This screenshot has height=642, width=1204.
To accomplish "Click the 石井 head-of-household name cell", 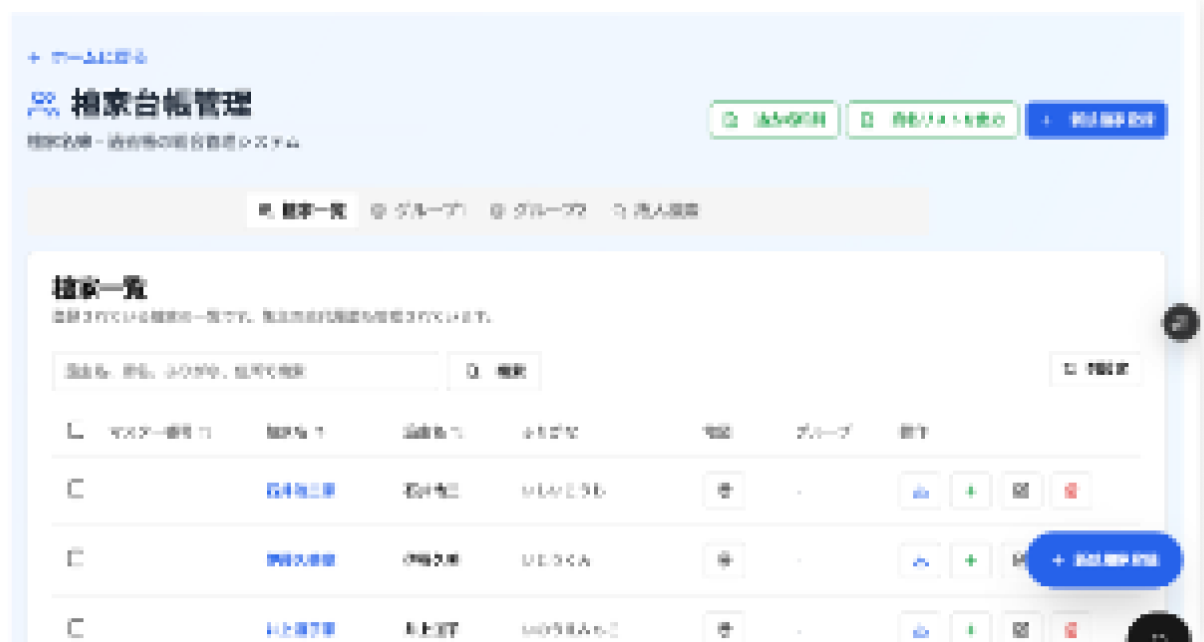I will 431,491.
